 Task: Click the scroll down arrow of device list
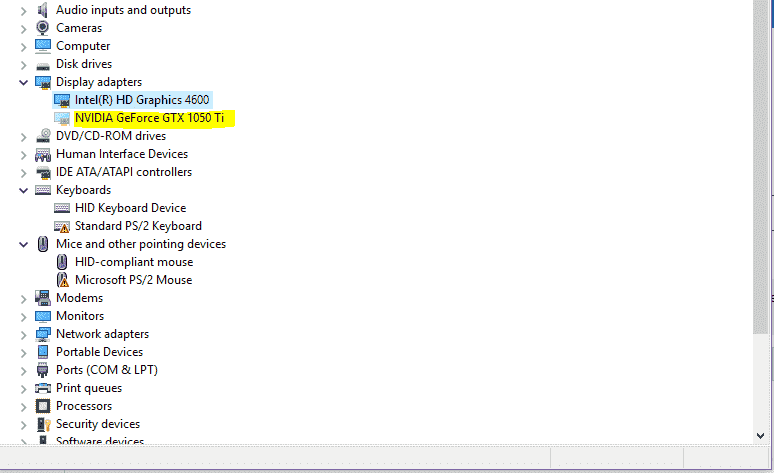tap(761, 436)
